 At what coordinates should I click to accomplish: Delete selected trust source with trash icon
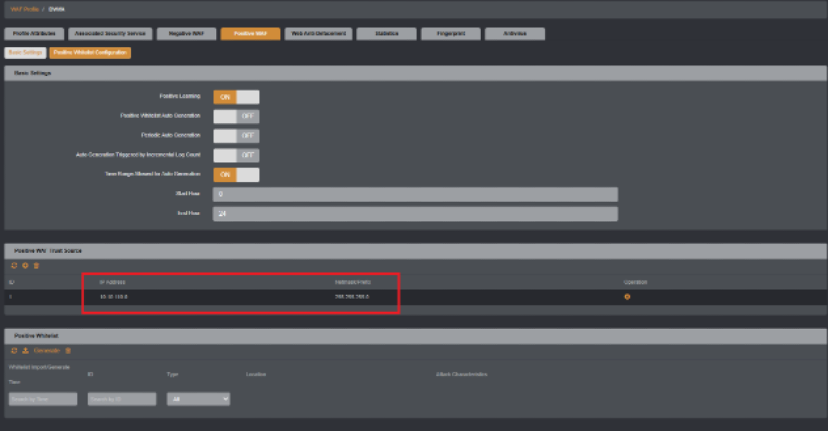click(36, 266)
